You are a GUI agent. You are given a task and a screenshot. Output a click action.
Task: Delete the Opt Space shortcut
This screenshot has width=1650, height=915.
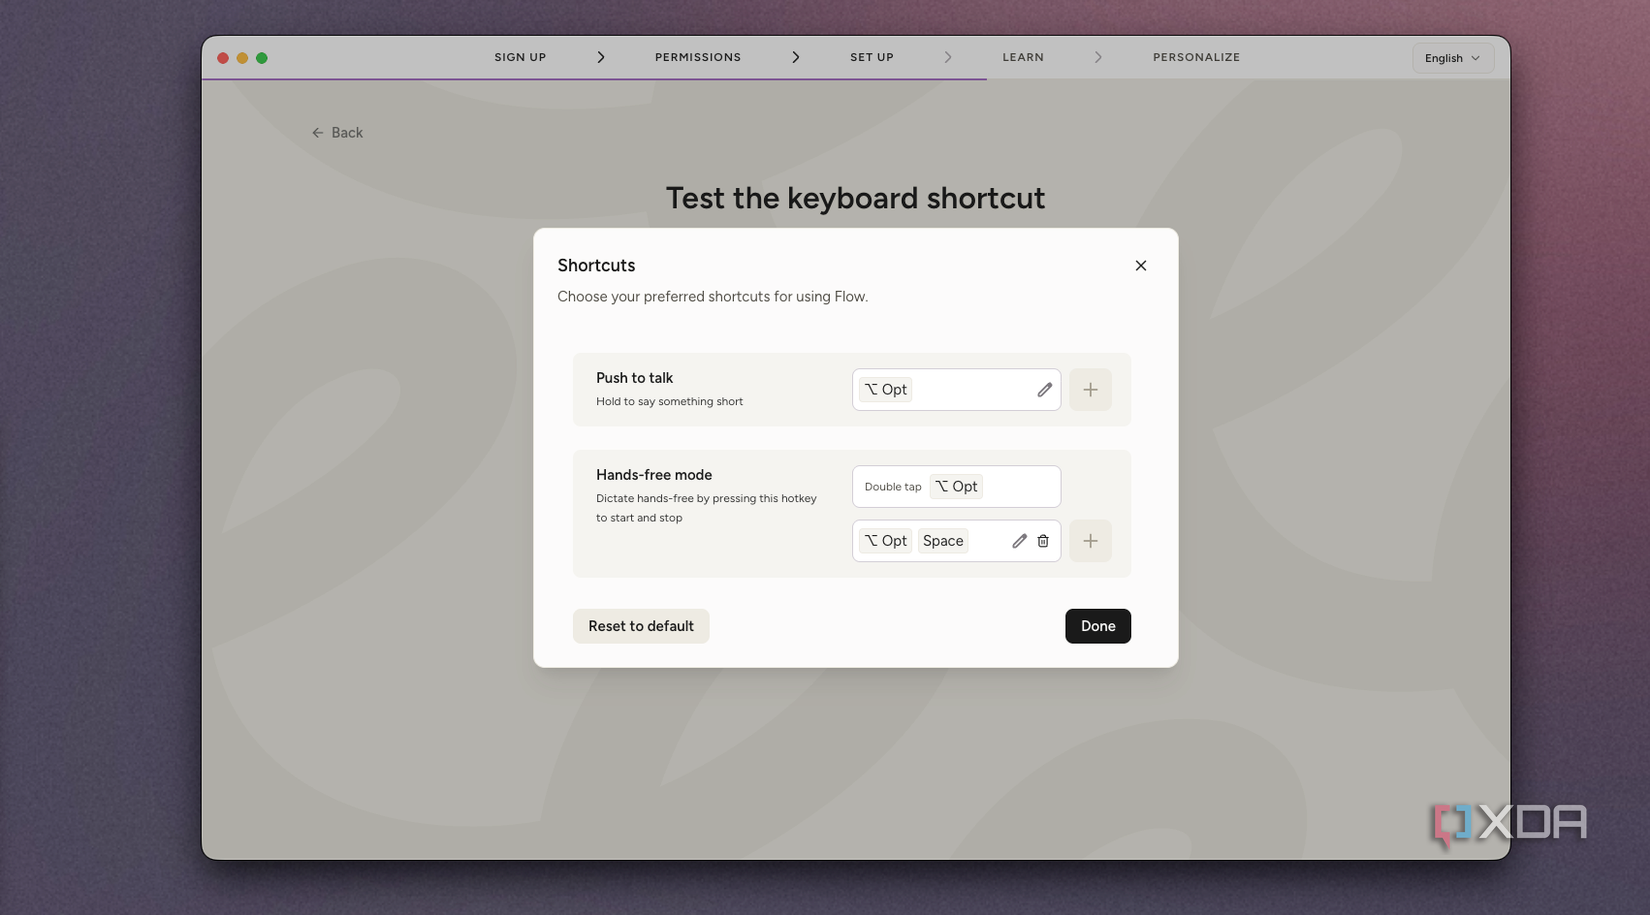pos(1043,541)
